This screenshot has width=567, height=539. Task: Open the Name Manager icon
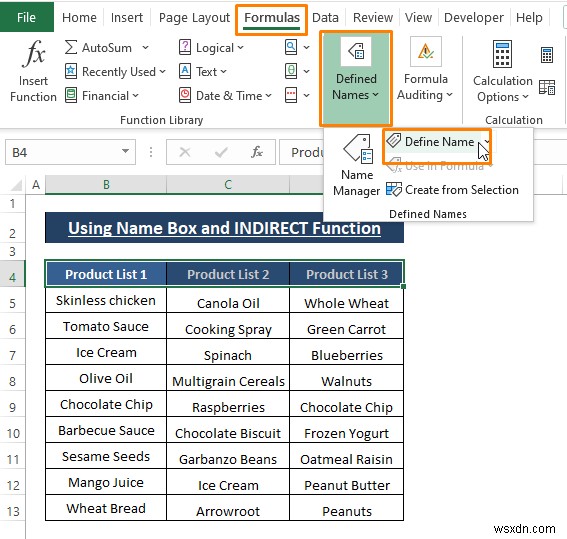pos(358,149)
